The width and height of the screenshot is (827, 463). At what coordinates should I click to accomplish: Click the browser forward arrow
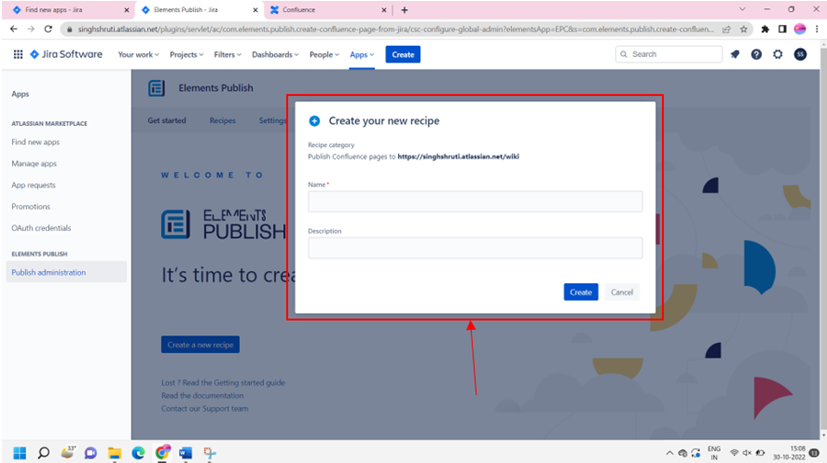point(31,29)
